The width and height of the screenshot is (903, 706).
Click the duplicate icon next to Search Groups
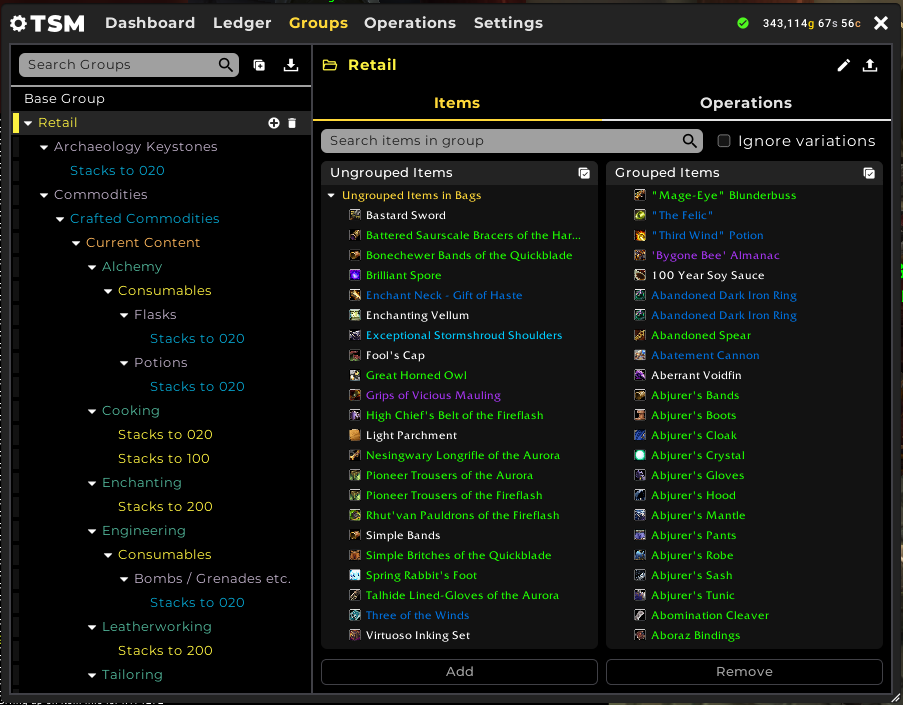pyautogui.click(x=259, y=65)
